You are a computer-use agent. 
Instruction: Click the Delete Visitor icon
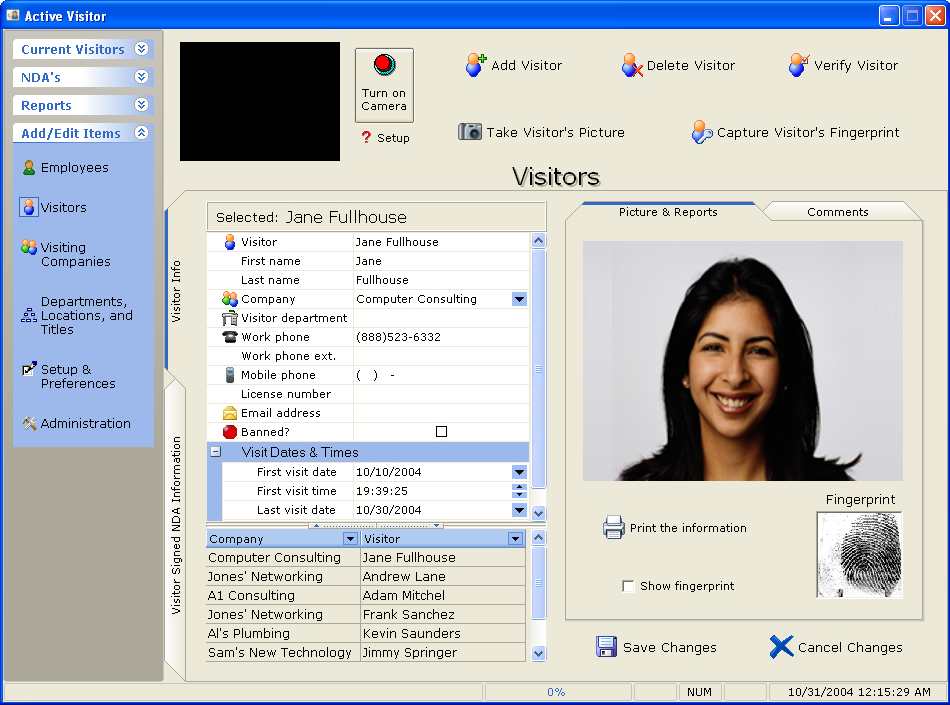pyautogui.click(x=632, y=64)
